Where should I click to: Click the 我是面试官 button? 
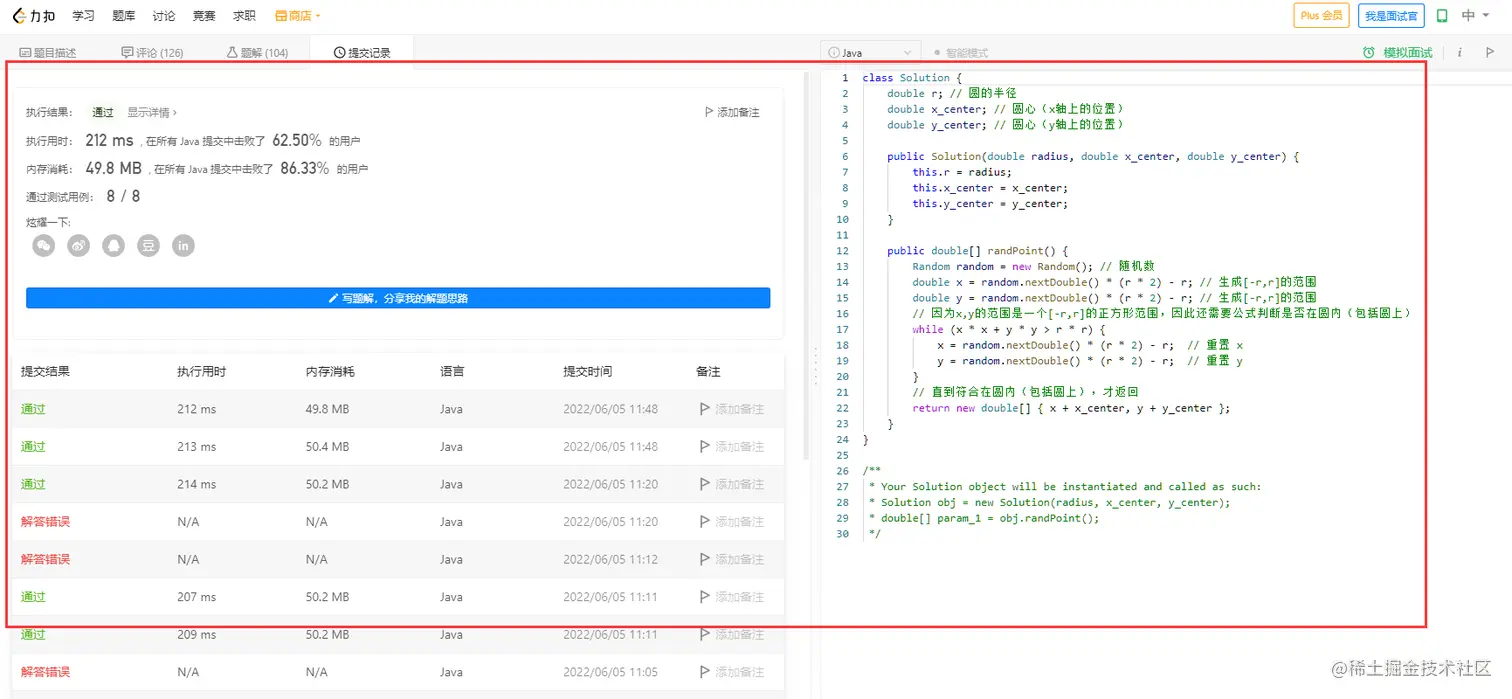(1391, 16)
